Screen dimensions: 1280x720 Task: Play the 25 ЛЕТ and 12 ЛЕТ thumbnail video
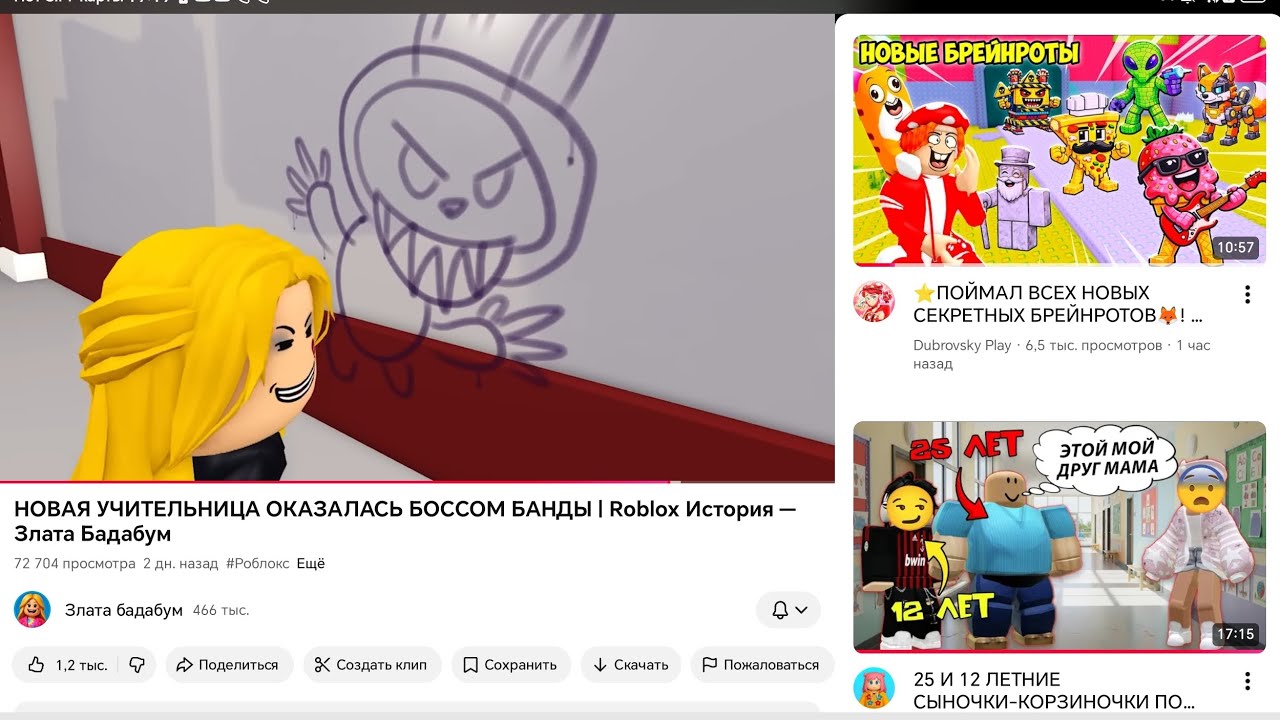1060,536
